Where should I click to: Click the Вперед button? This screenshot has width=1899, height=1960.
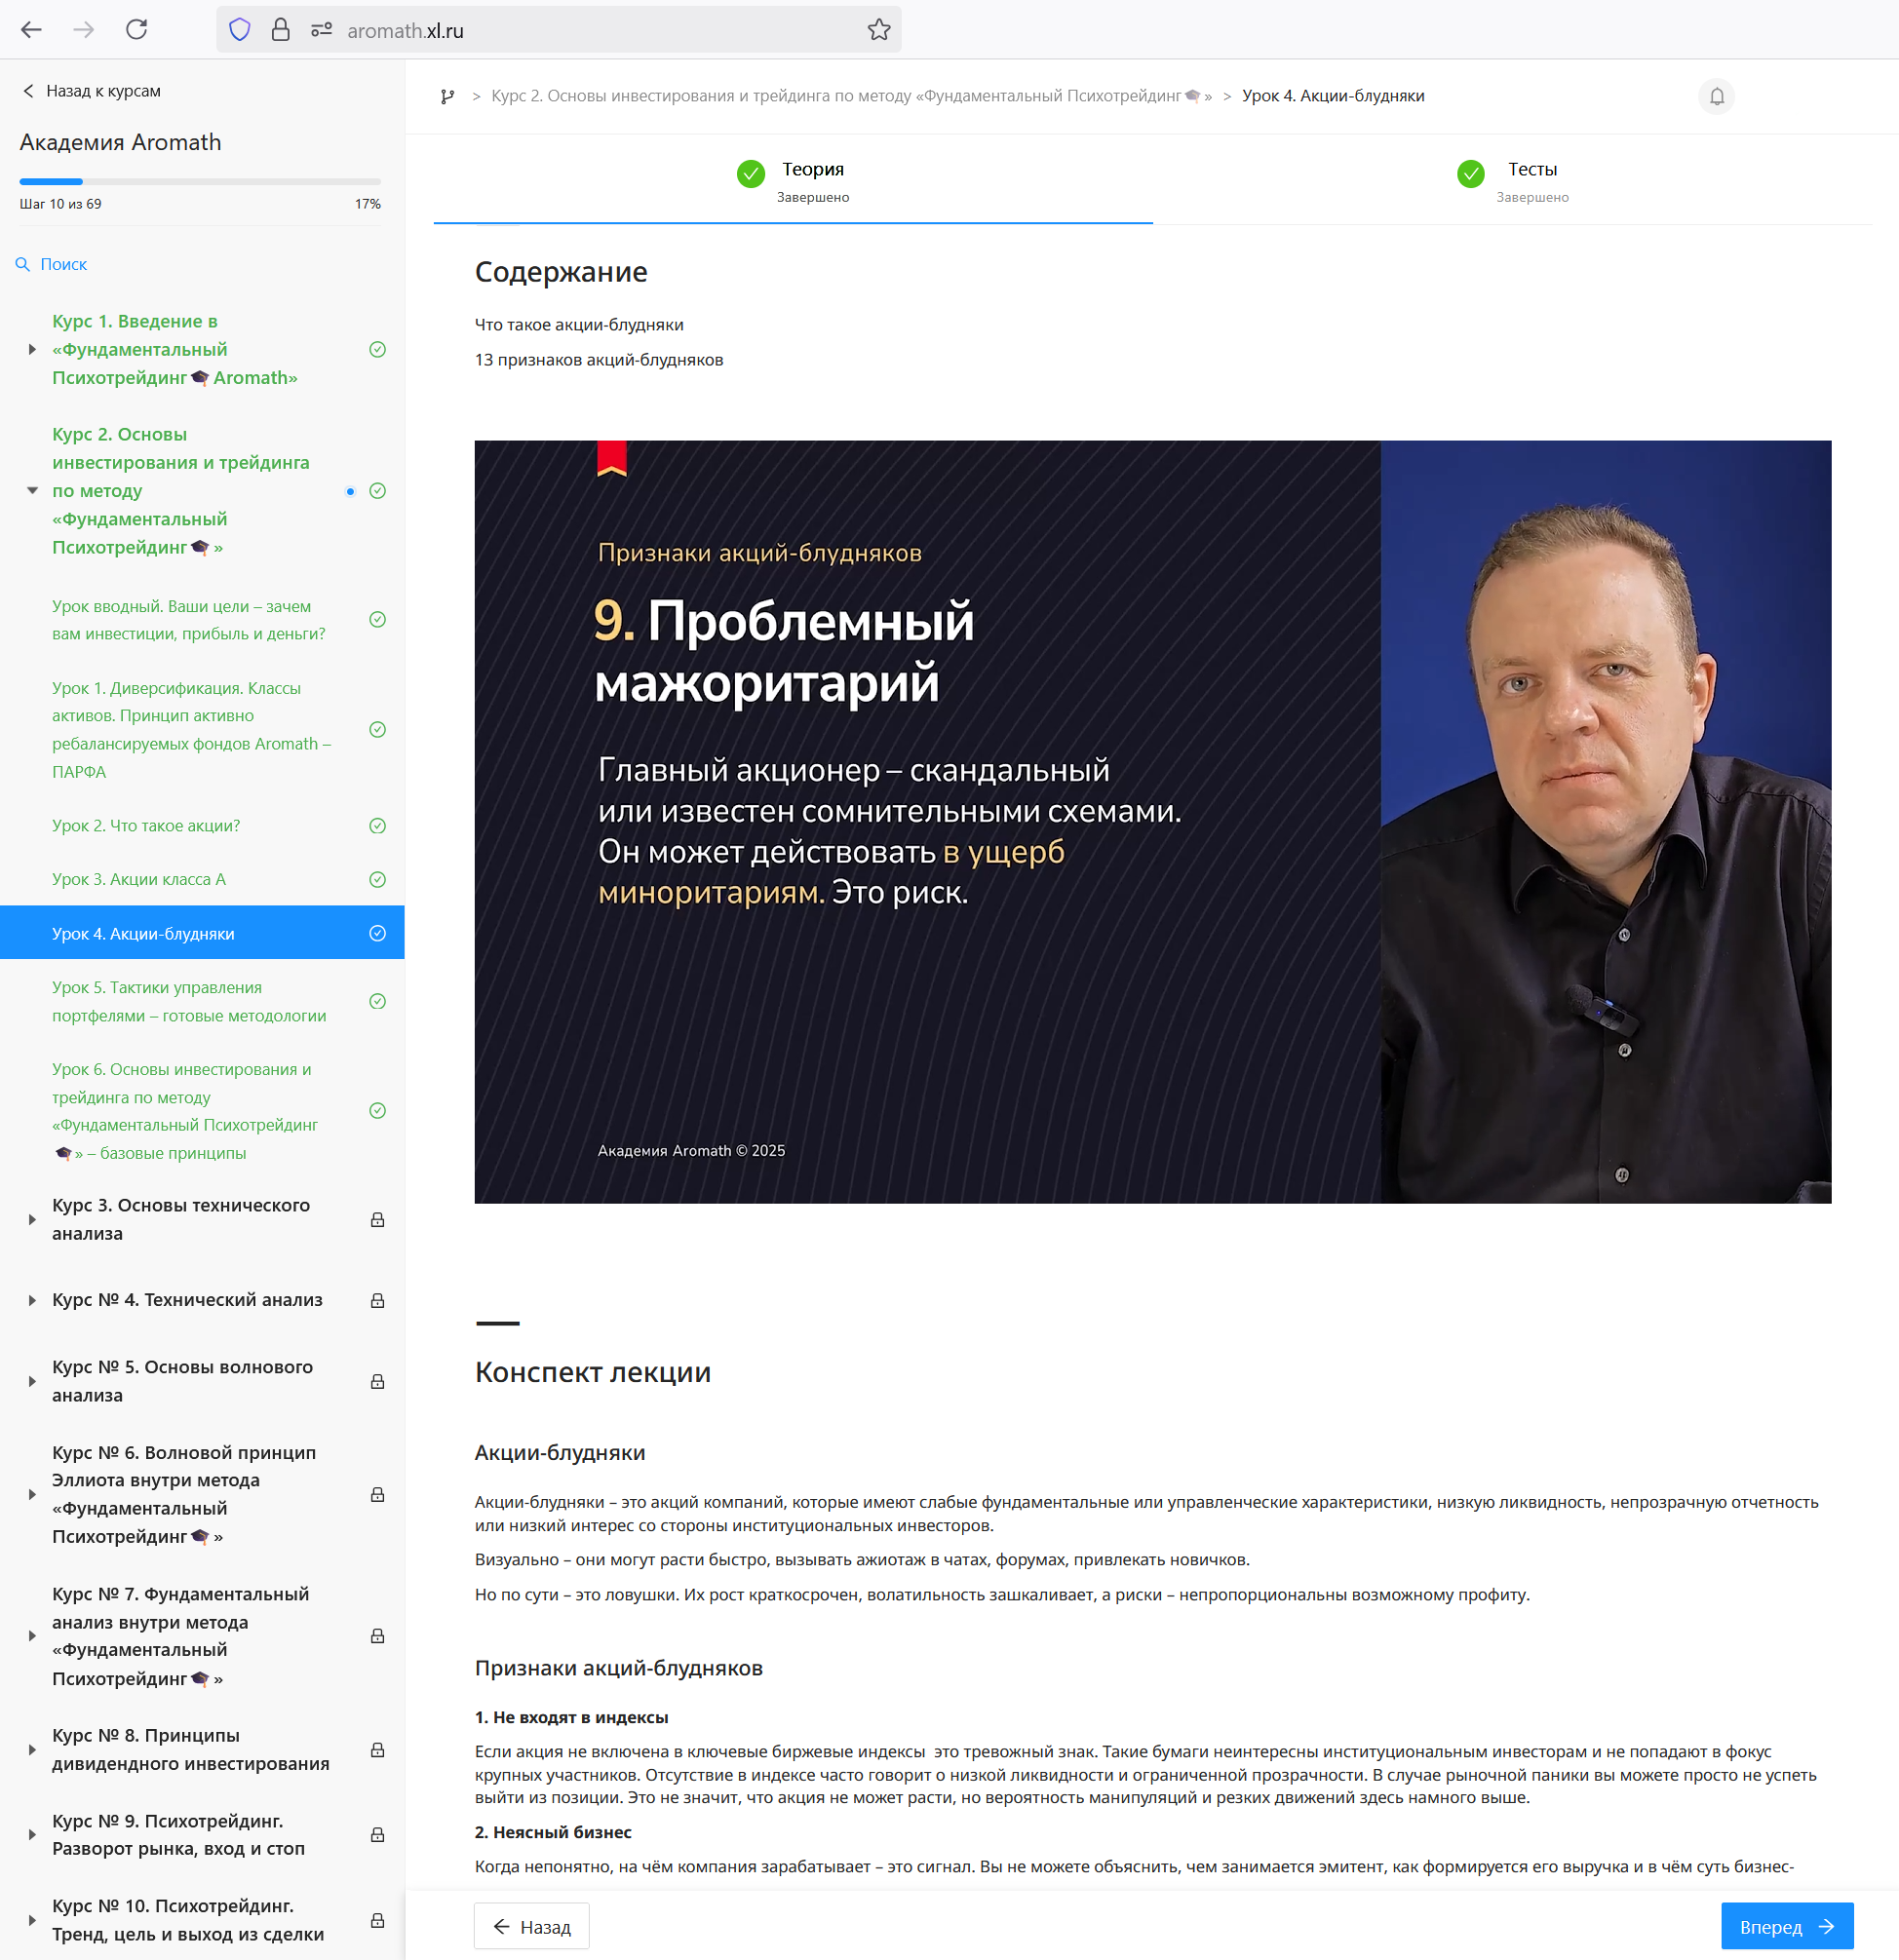pyautogui.click(x=1787, y=1927)
